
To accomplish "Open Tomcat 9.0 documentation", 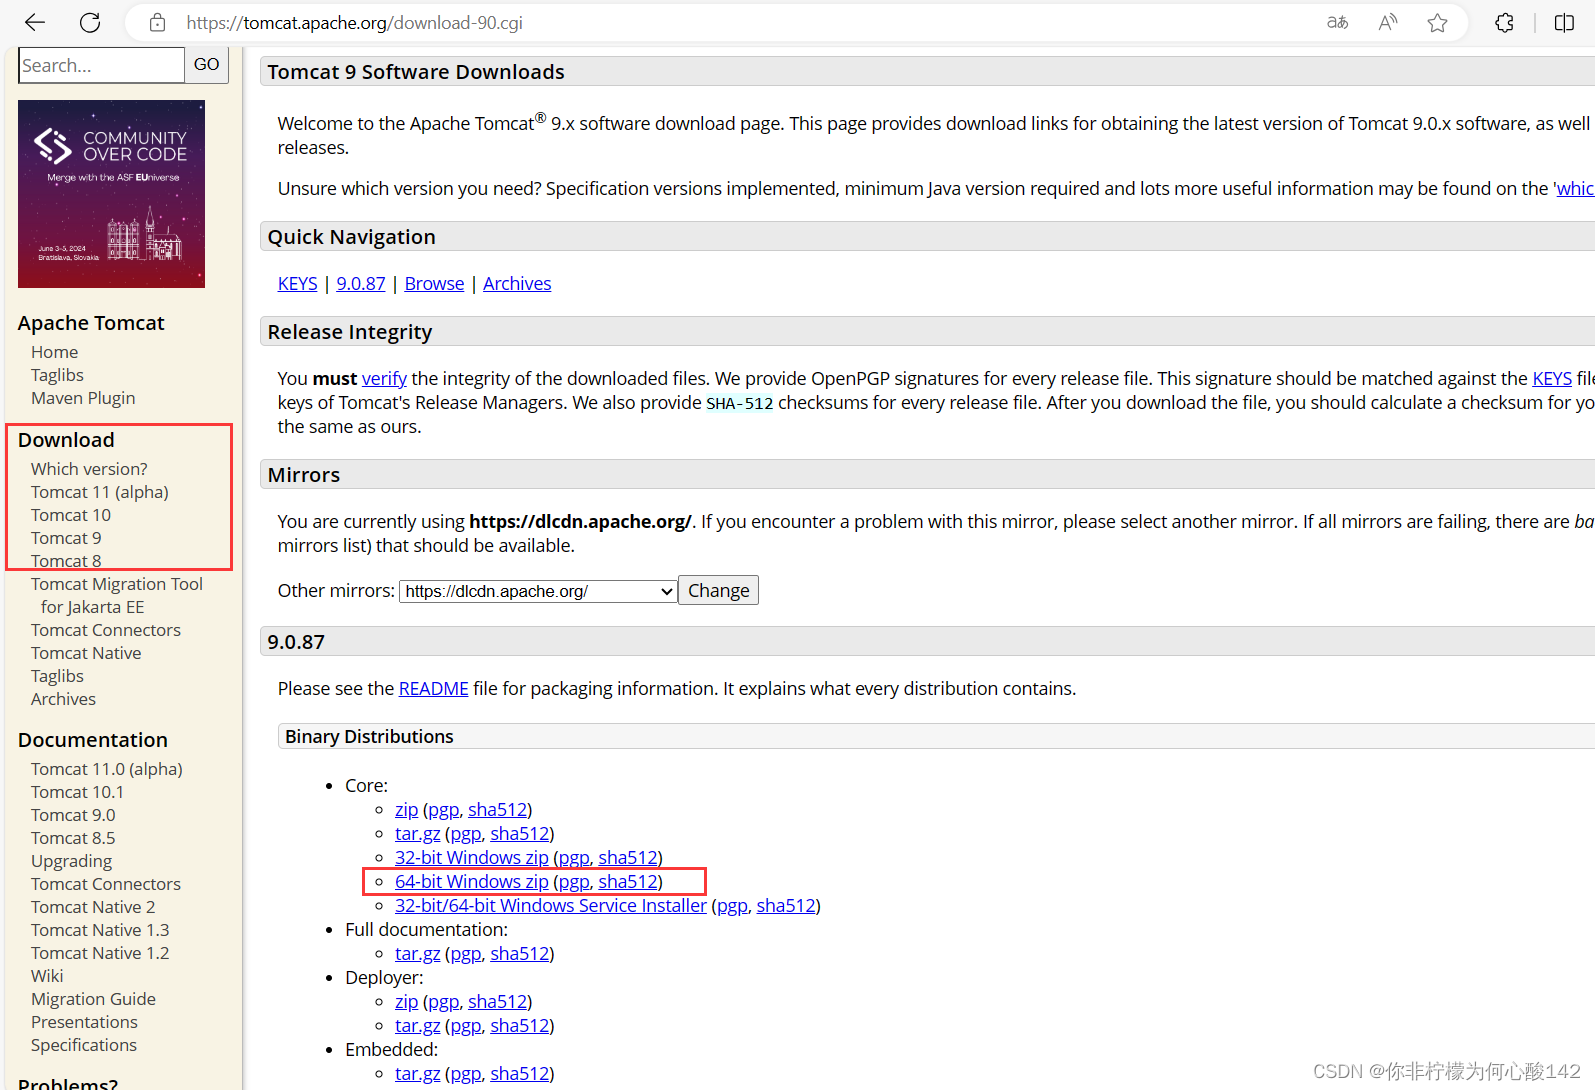I will pyautogui.click(x=73, y=815).
